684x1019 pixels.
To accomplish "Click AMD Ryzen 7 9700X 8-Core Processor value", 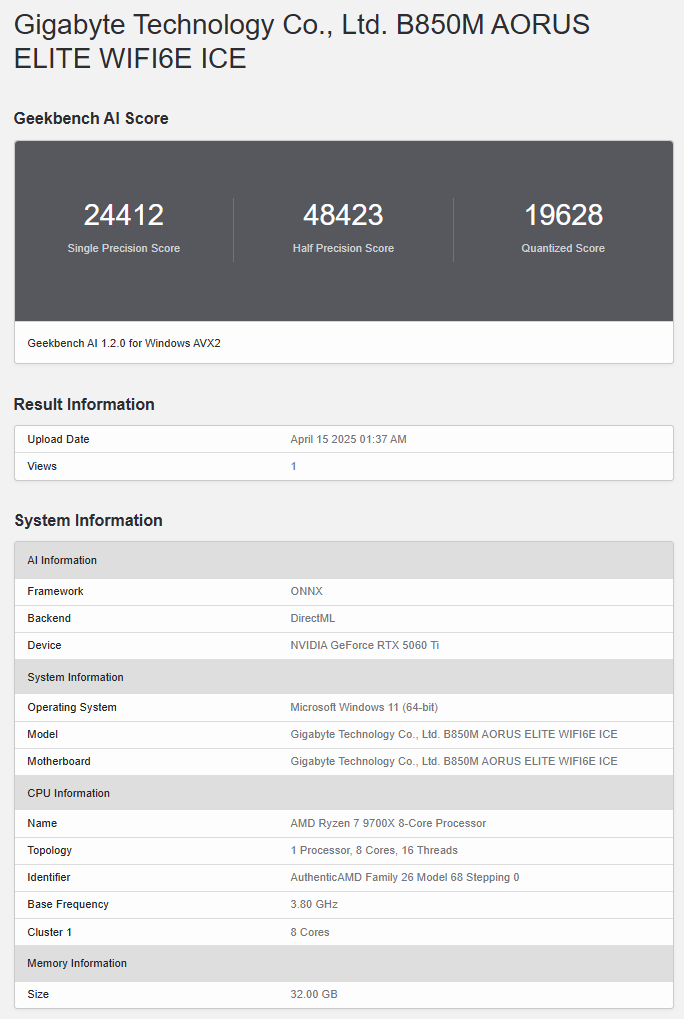I will pyautogui.click(x=388, y=823).
